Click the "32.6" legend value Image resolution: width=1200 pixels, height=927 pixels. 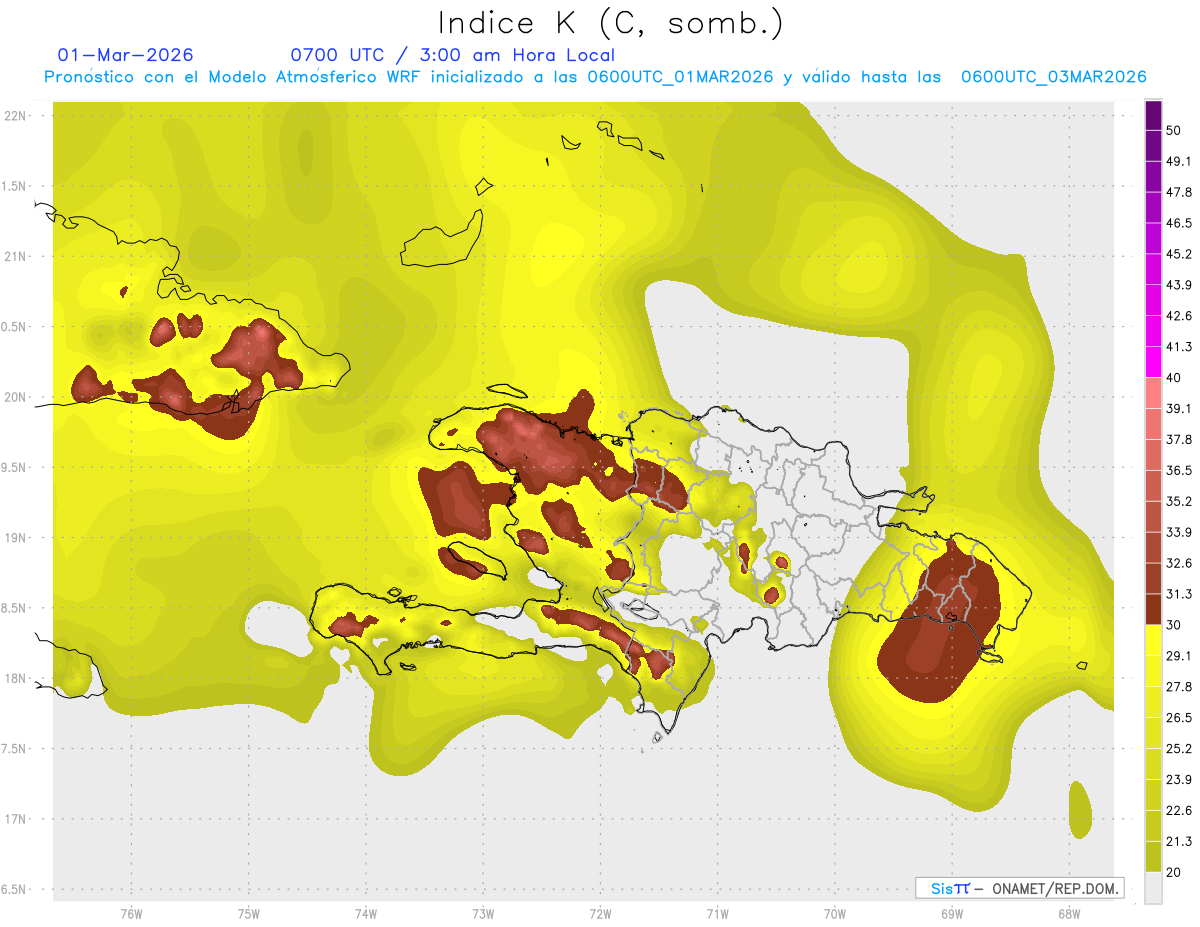pyautogui.click(x=1179, y=563)
